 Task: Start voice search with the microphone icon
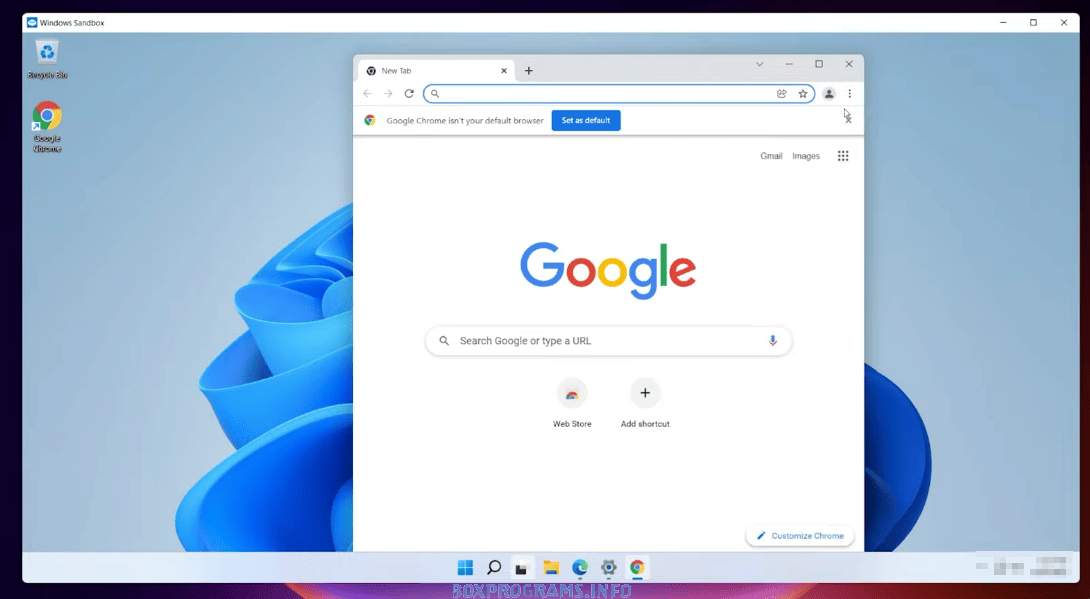point(772,341)
